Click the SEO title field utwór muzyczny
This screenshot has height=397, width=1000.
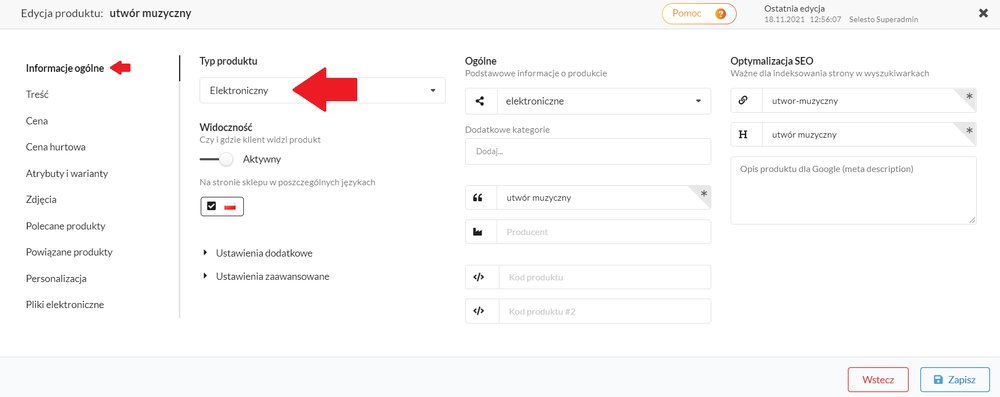869,135
